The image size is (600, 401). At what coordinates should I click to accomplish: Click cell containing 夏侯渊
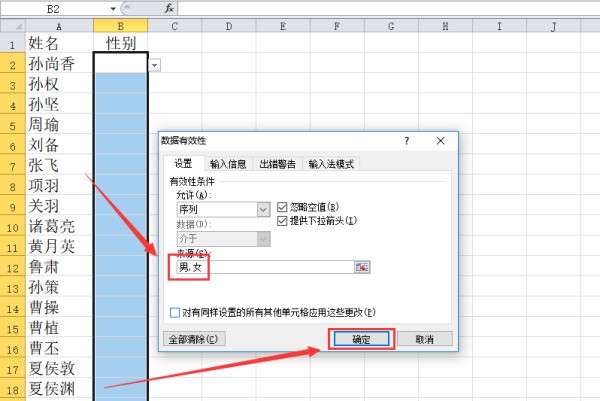click(59, 389)
